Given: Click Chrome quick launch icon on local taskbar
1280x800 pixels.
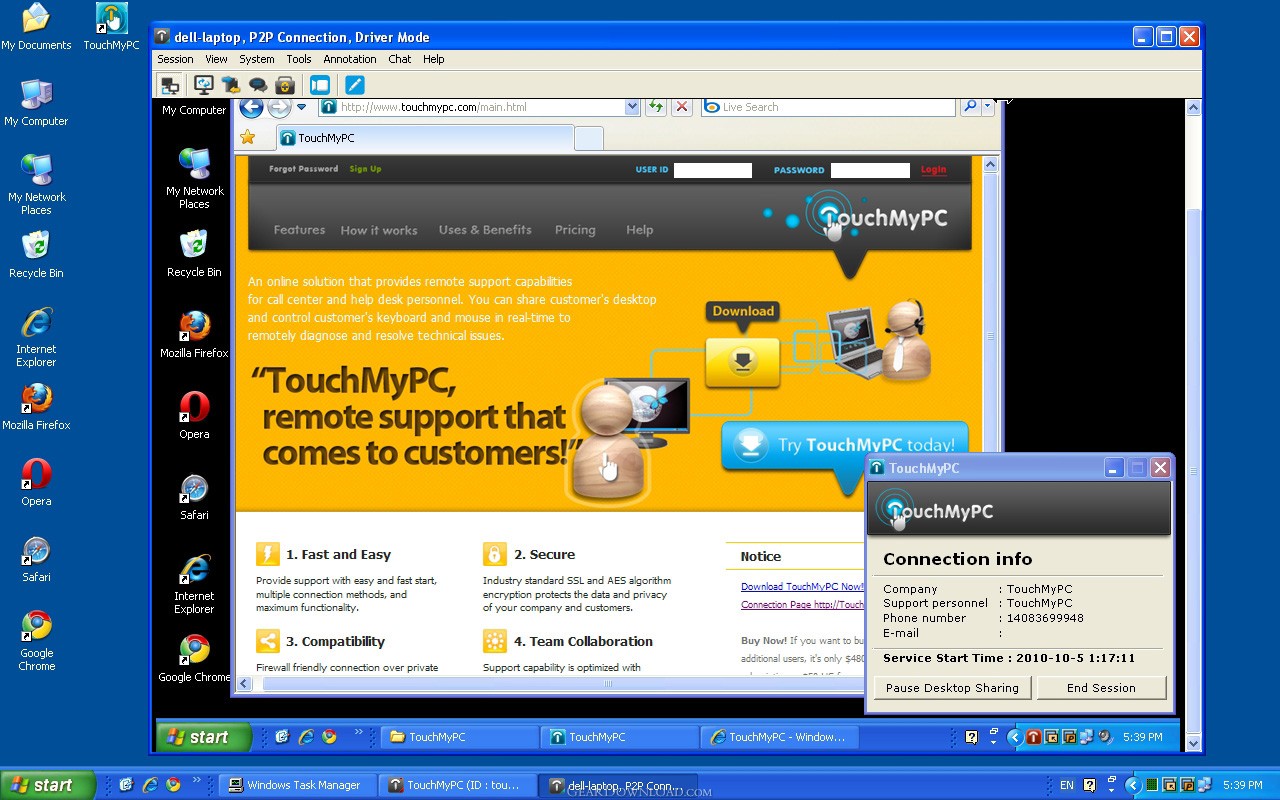Looking at the screenshot, I should click(173, 785).
